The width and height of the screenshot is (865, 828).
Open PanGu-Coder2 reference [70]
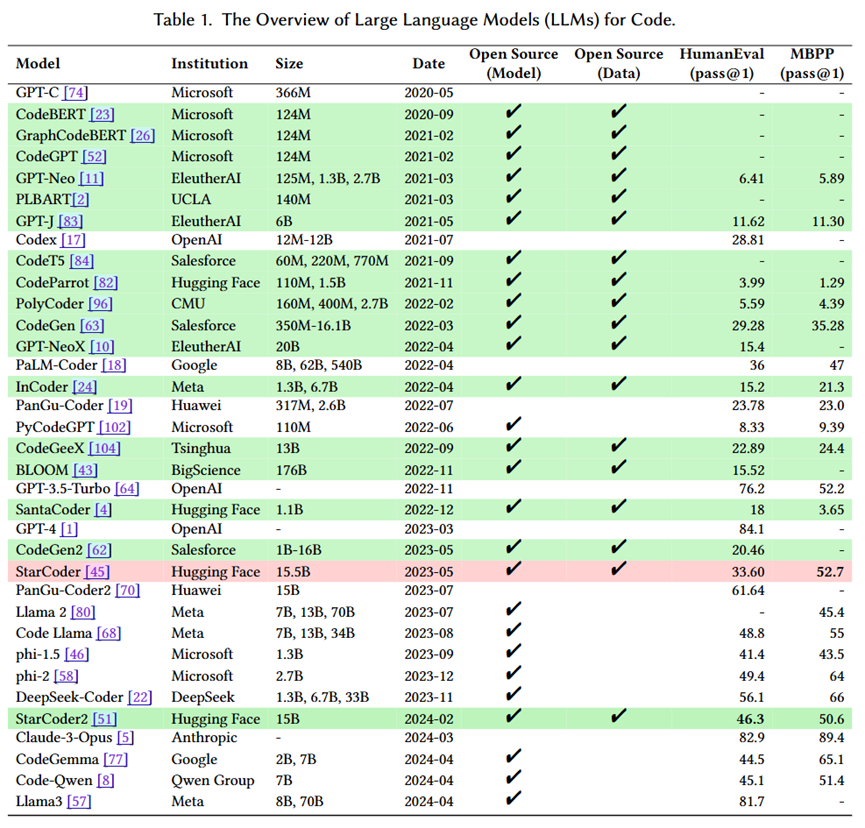tap(128, 590)
